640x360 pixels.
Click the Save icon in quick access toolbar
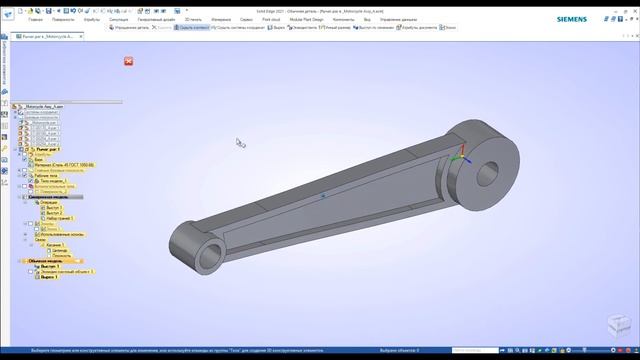coord(49,11)
